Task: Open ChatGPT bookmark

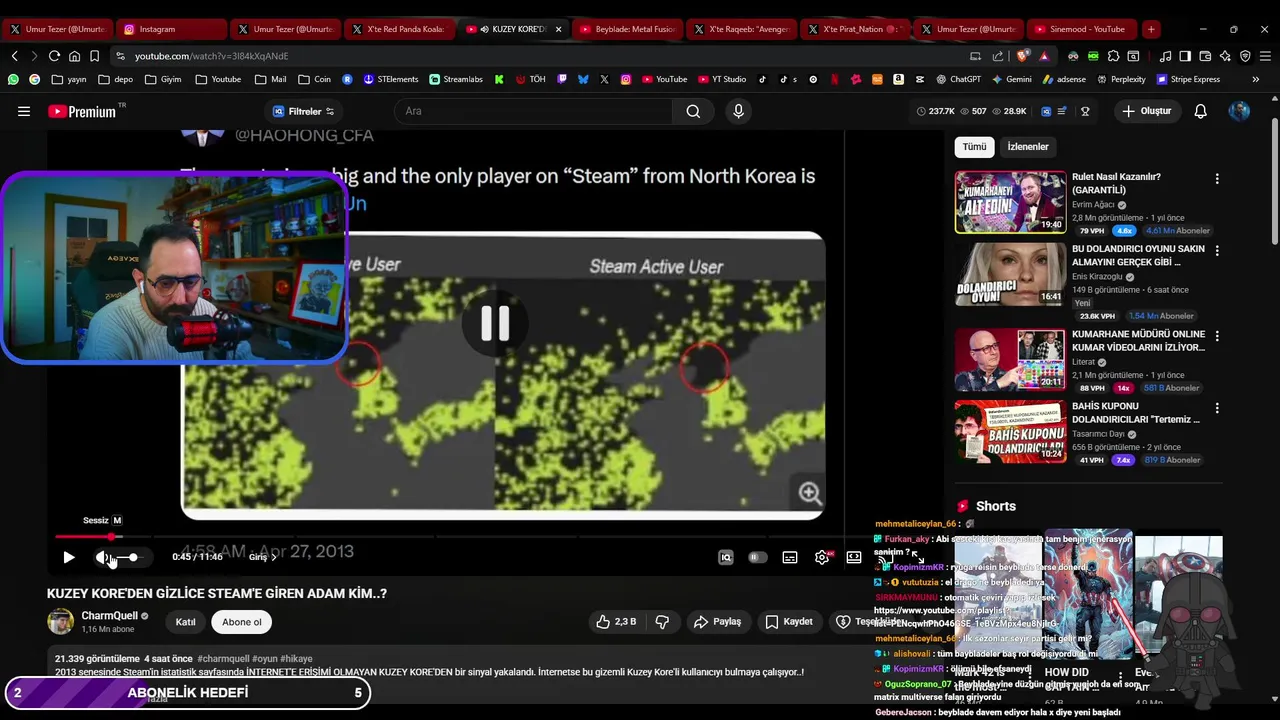Action: 958,79
